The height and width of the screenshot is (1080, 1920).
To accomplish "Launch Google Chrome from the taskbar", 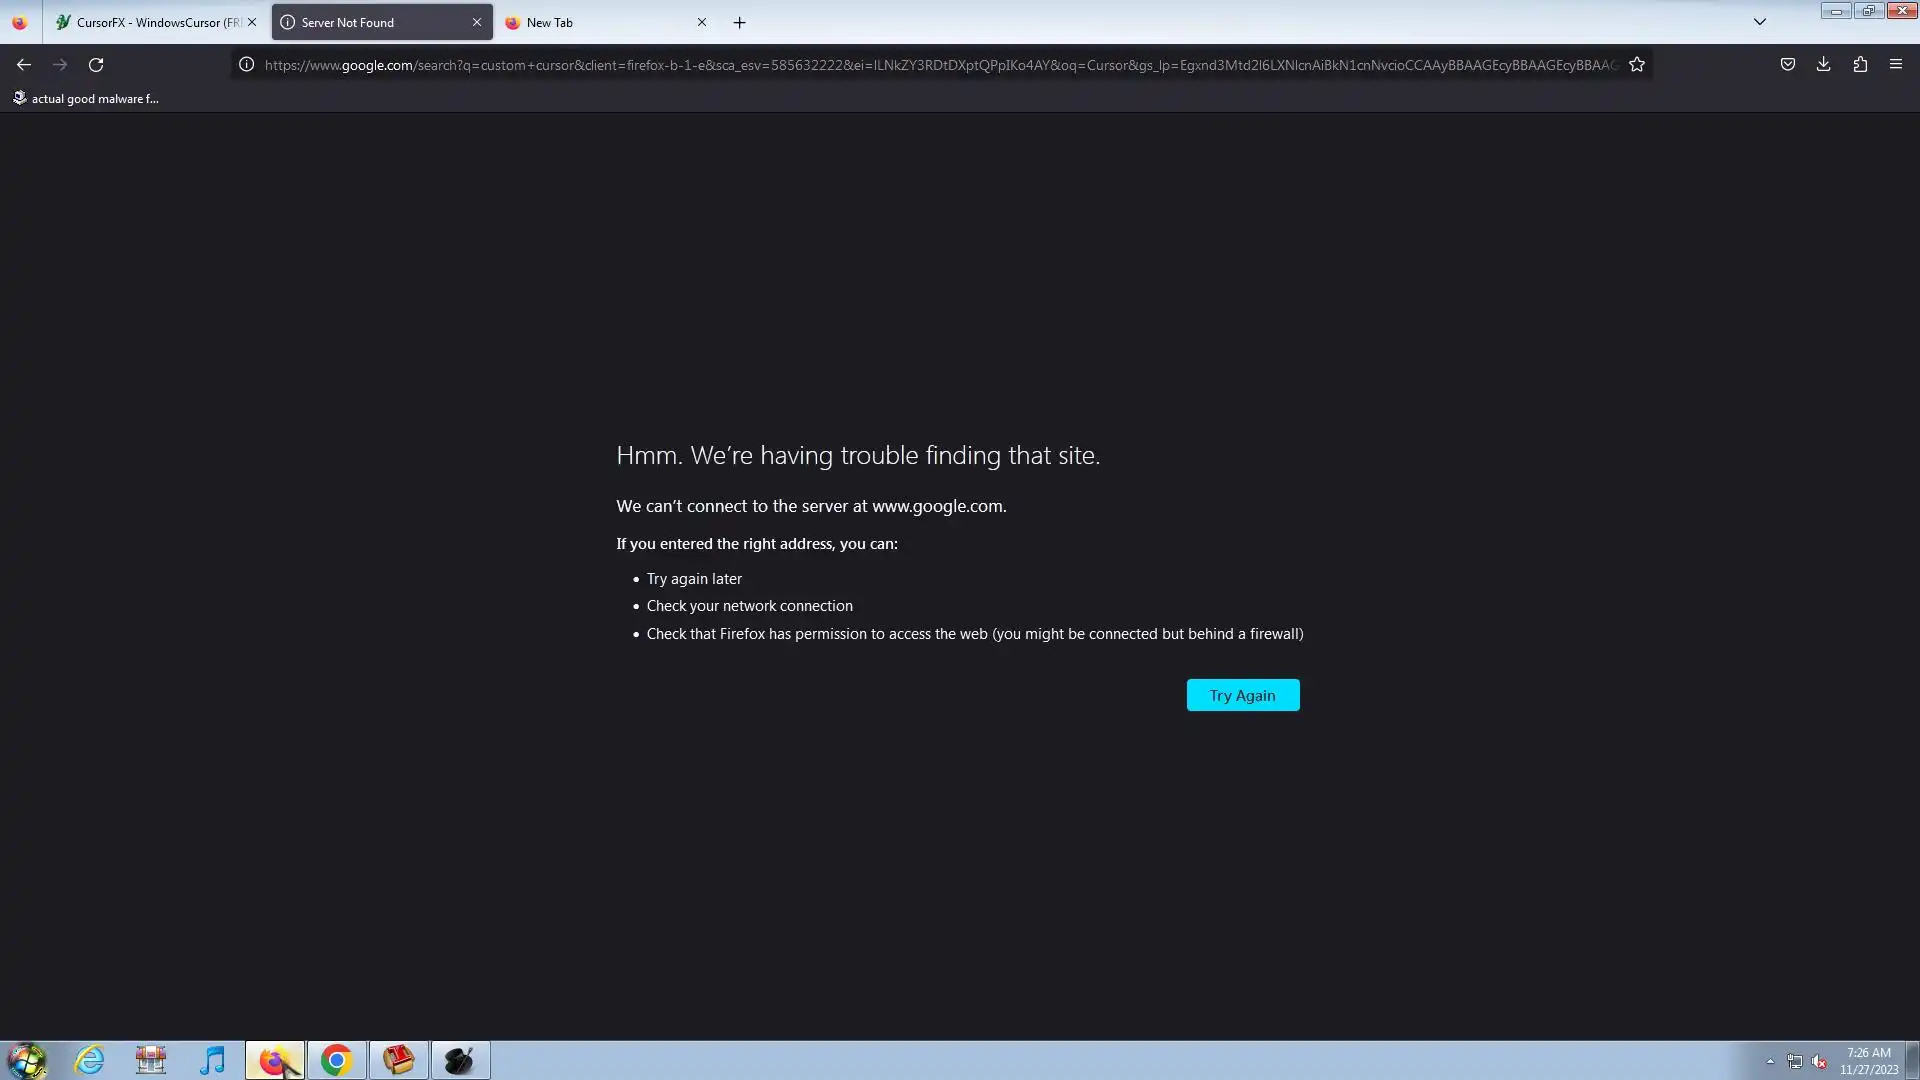I will tap(336, 1060).
